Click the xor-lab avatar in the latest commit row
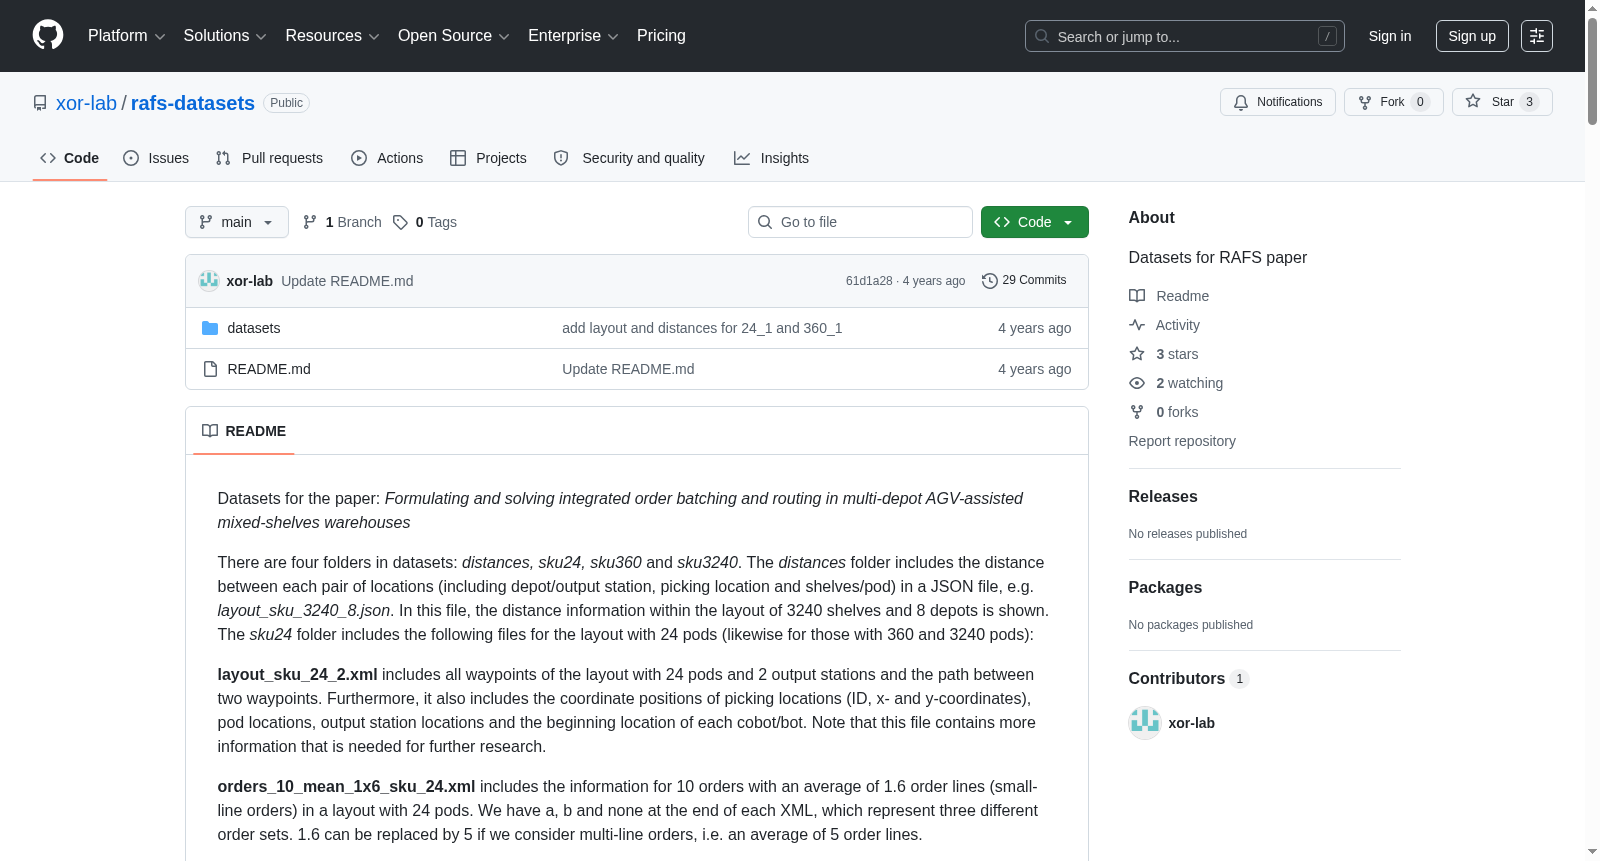The height and width of the screenshot is (861, 1600). point(209,281)
